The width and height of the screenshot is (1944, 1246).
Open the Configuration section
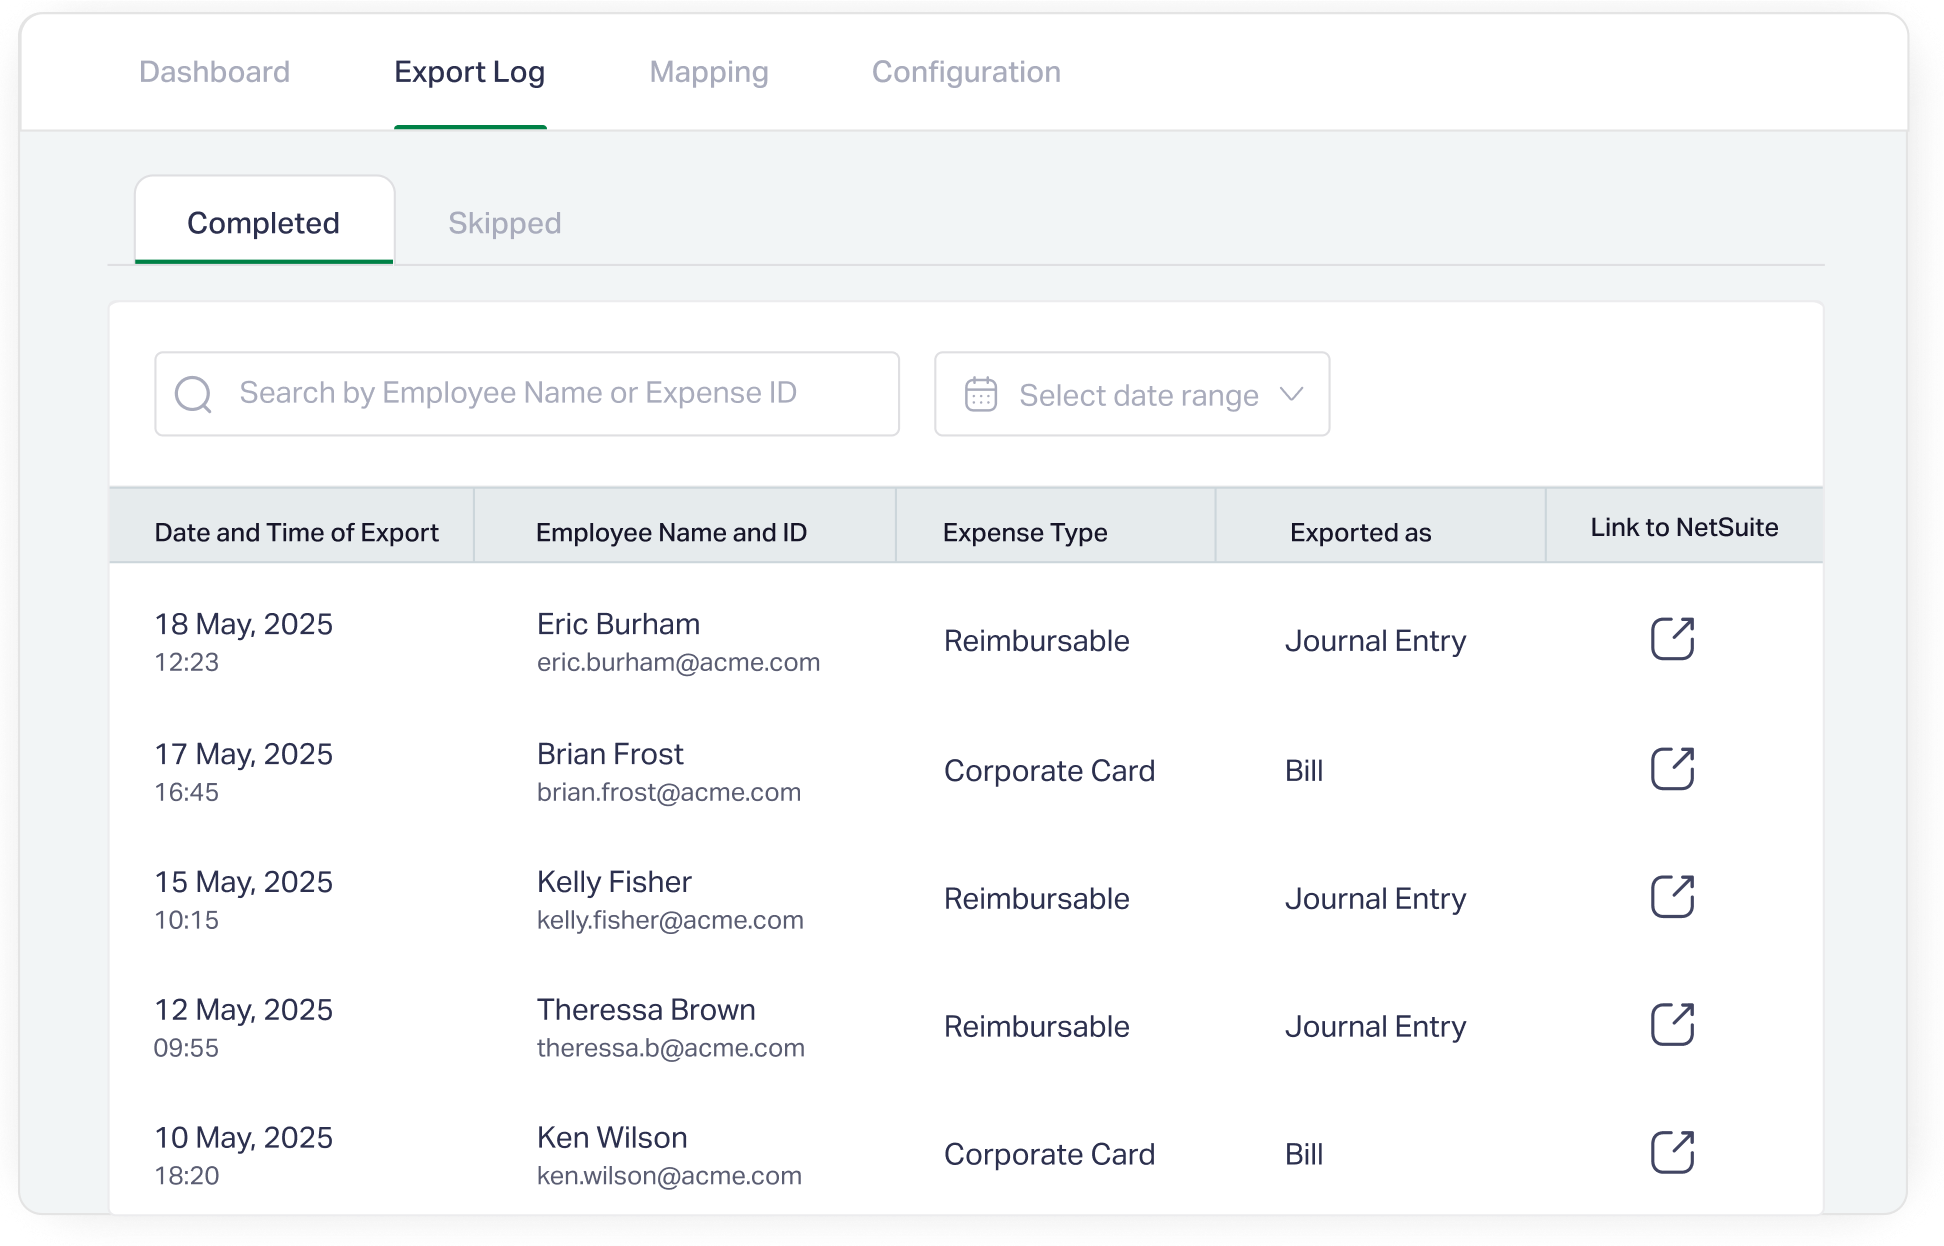(x=966, y=72)
